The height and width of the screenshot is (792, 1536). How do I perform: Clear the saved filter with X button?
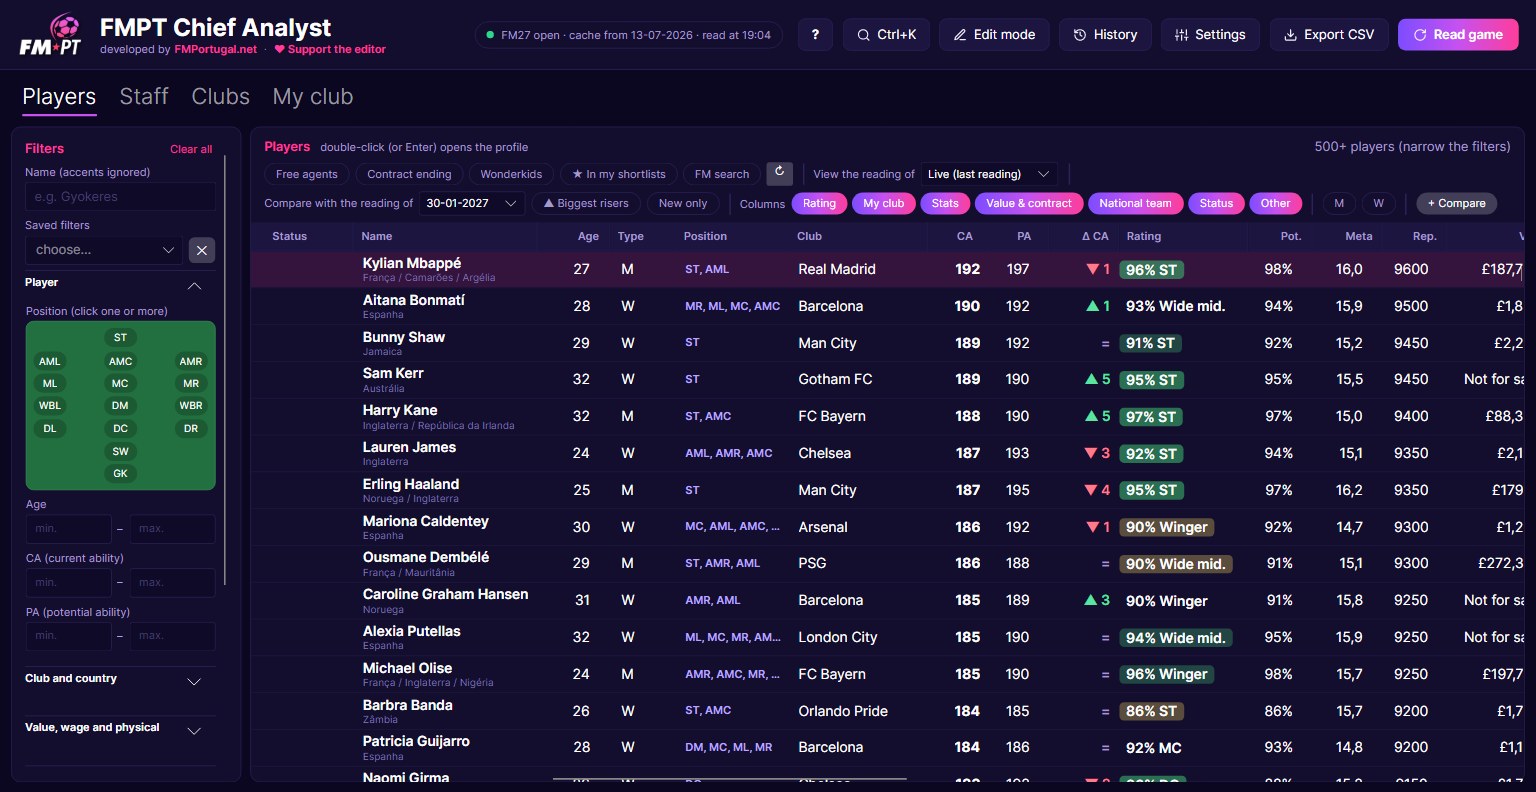coord(202,250)
